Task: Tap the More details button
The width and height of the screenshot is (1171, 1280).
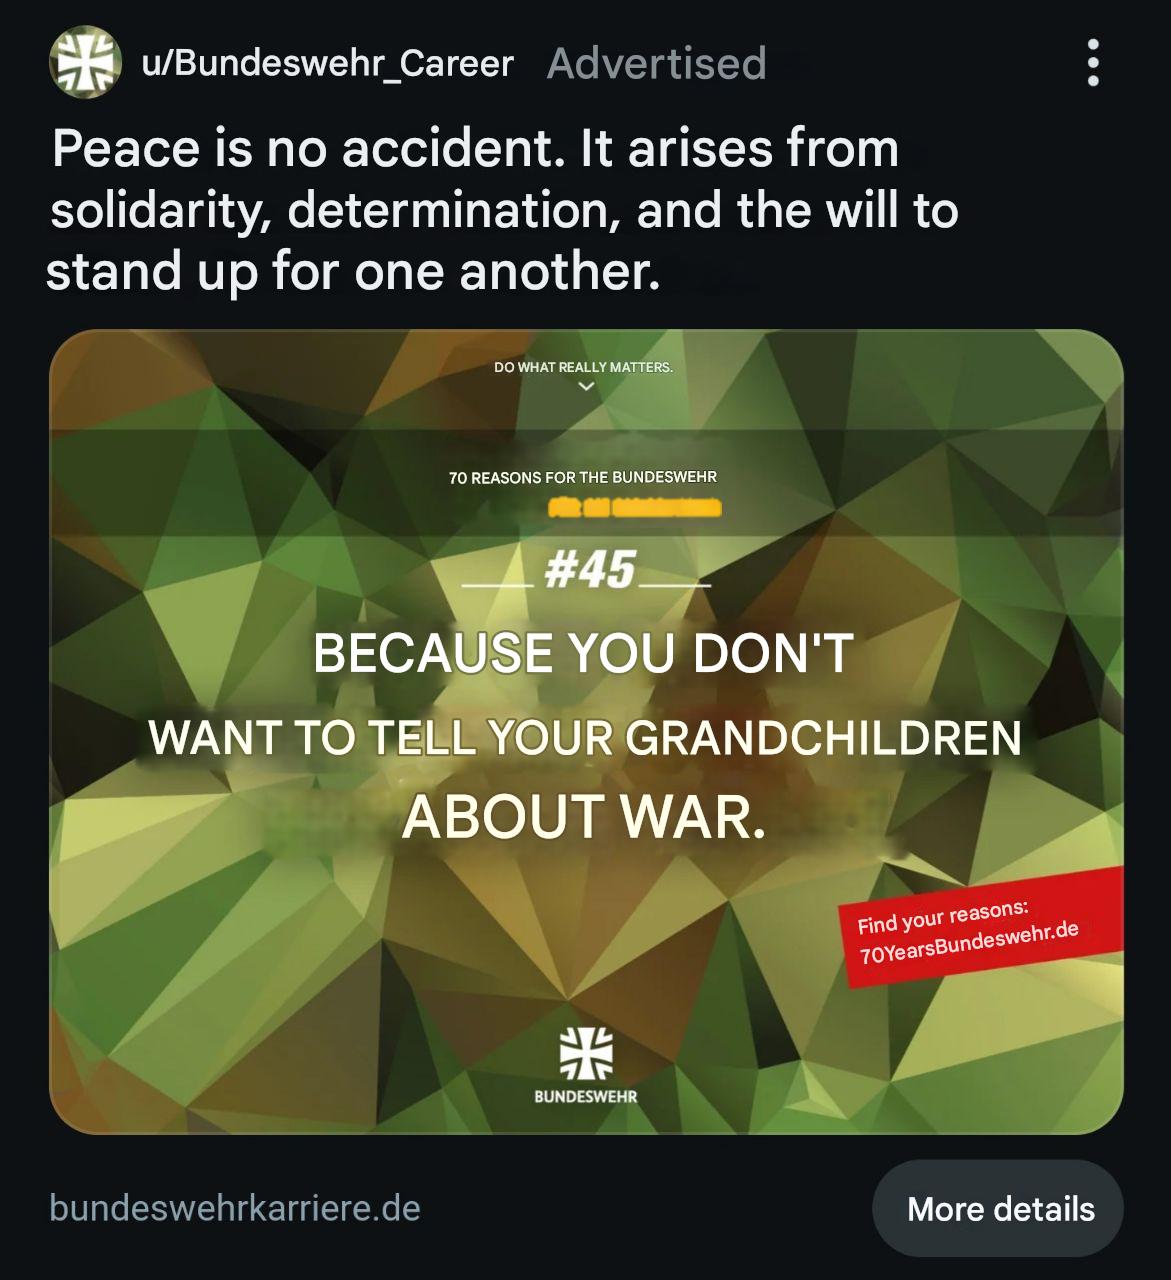Action: coord(999,1208)
